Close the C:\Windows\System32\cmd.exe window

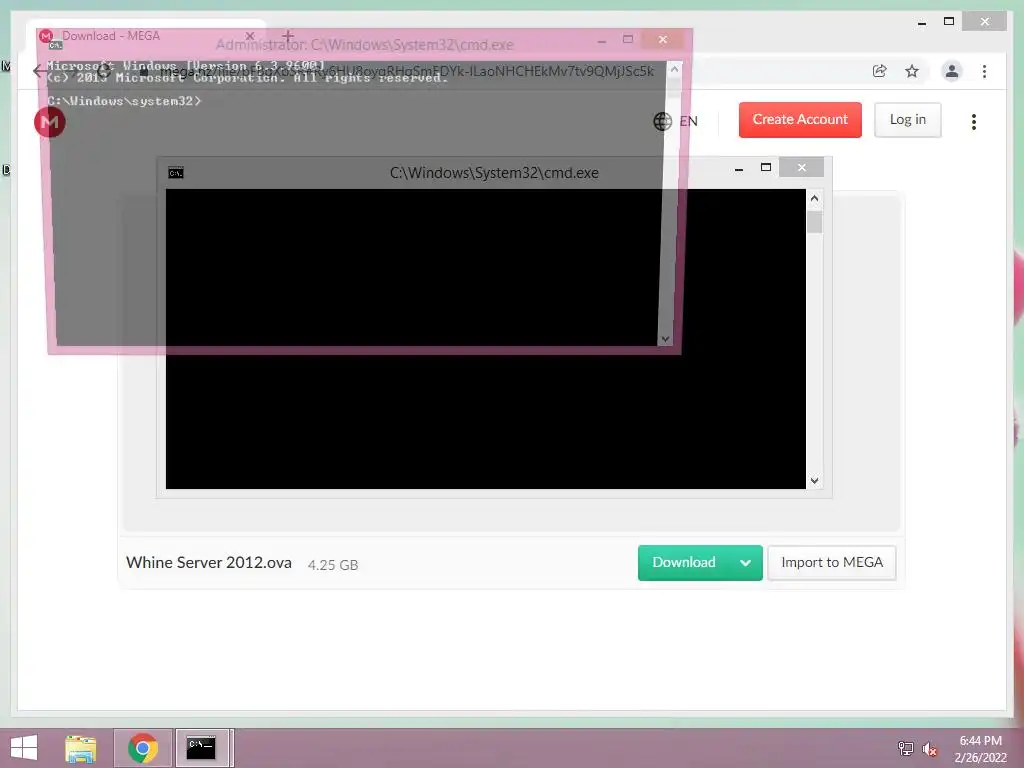tap(801, 168)
